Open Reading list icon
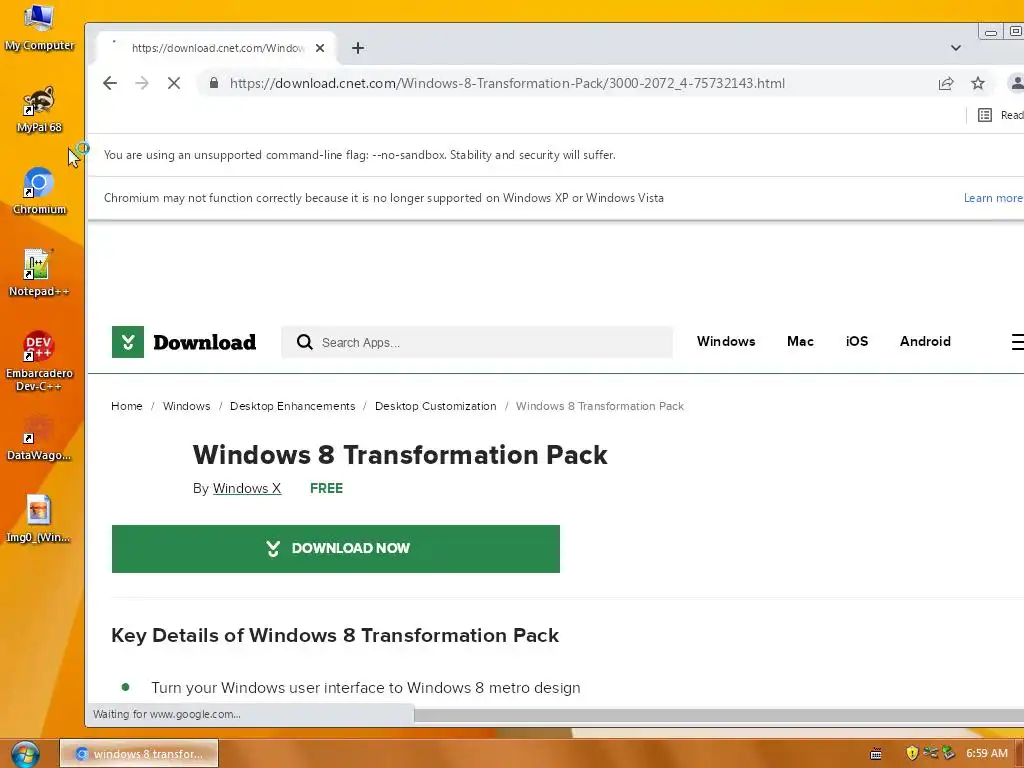This screenshot has width=1024, height=768. tap(985, 115)
